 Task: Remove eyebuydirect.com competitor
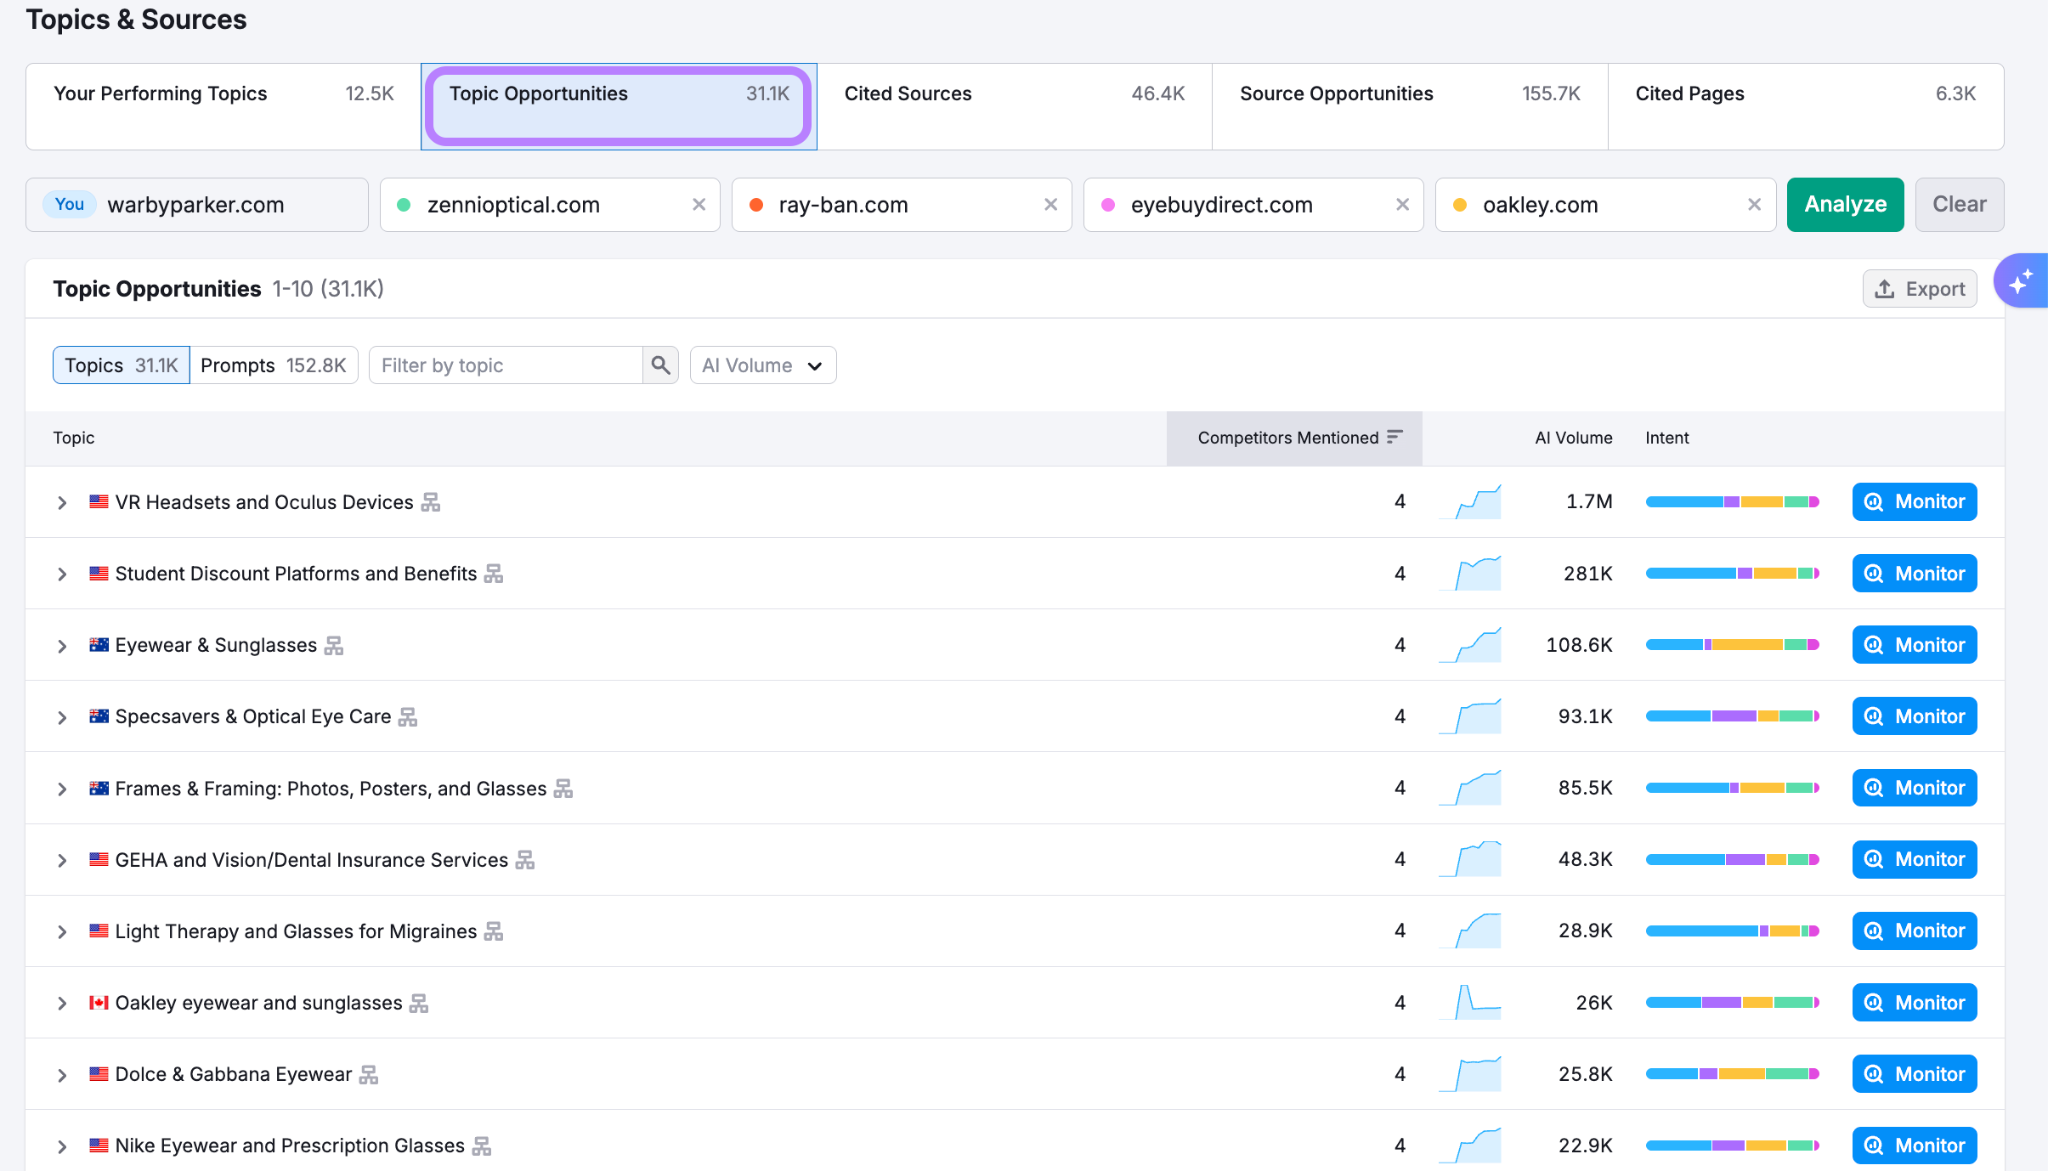coord(1403,205)
